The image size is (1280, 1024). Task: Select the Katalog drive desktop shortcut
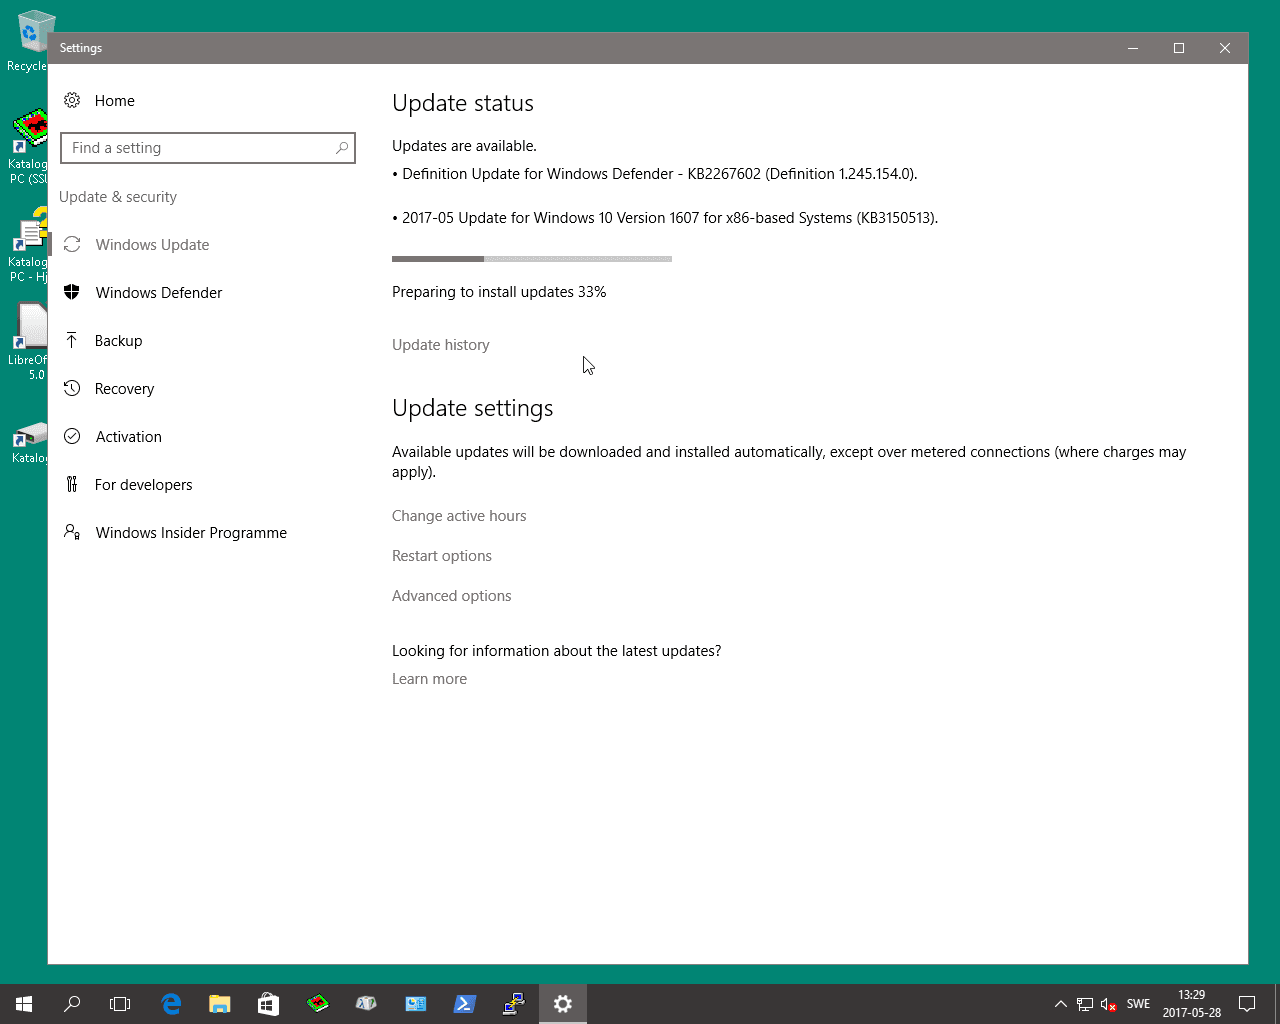click(29, 442)
